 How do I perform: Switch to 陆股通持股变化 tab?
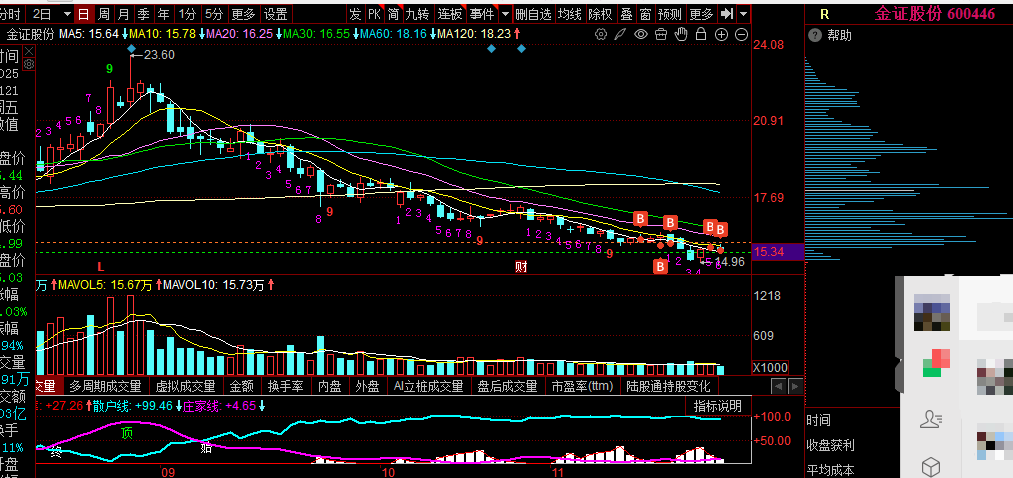pos(669,386)
